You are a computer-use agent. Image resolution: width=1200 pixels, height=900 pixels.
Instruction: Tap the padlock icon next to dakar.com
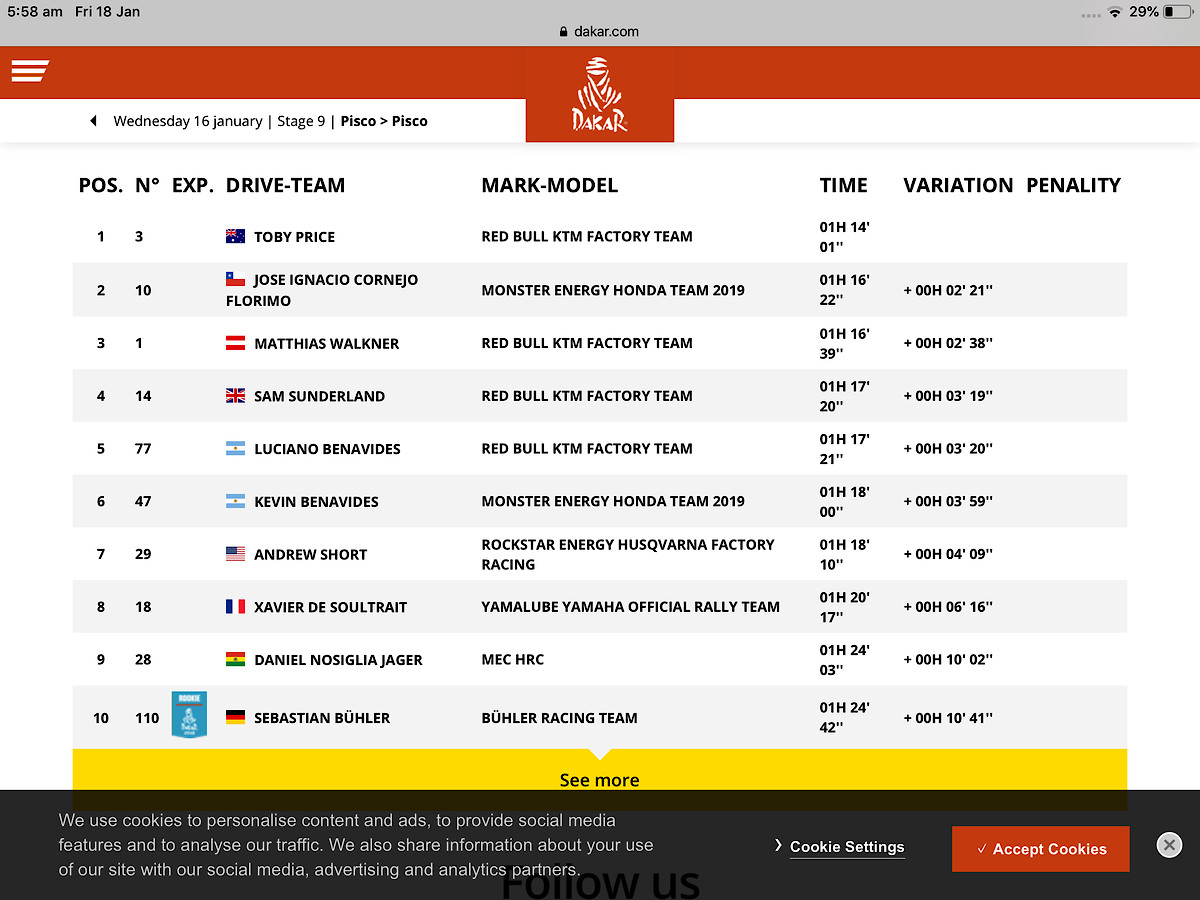point(564,32)
